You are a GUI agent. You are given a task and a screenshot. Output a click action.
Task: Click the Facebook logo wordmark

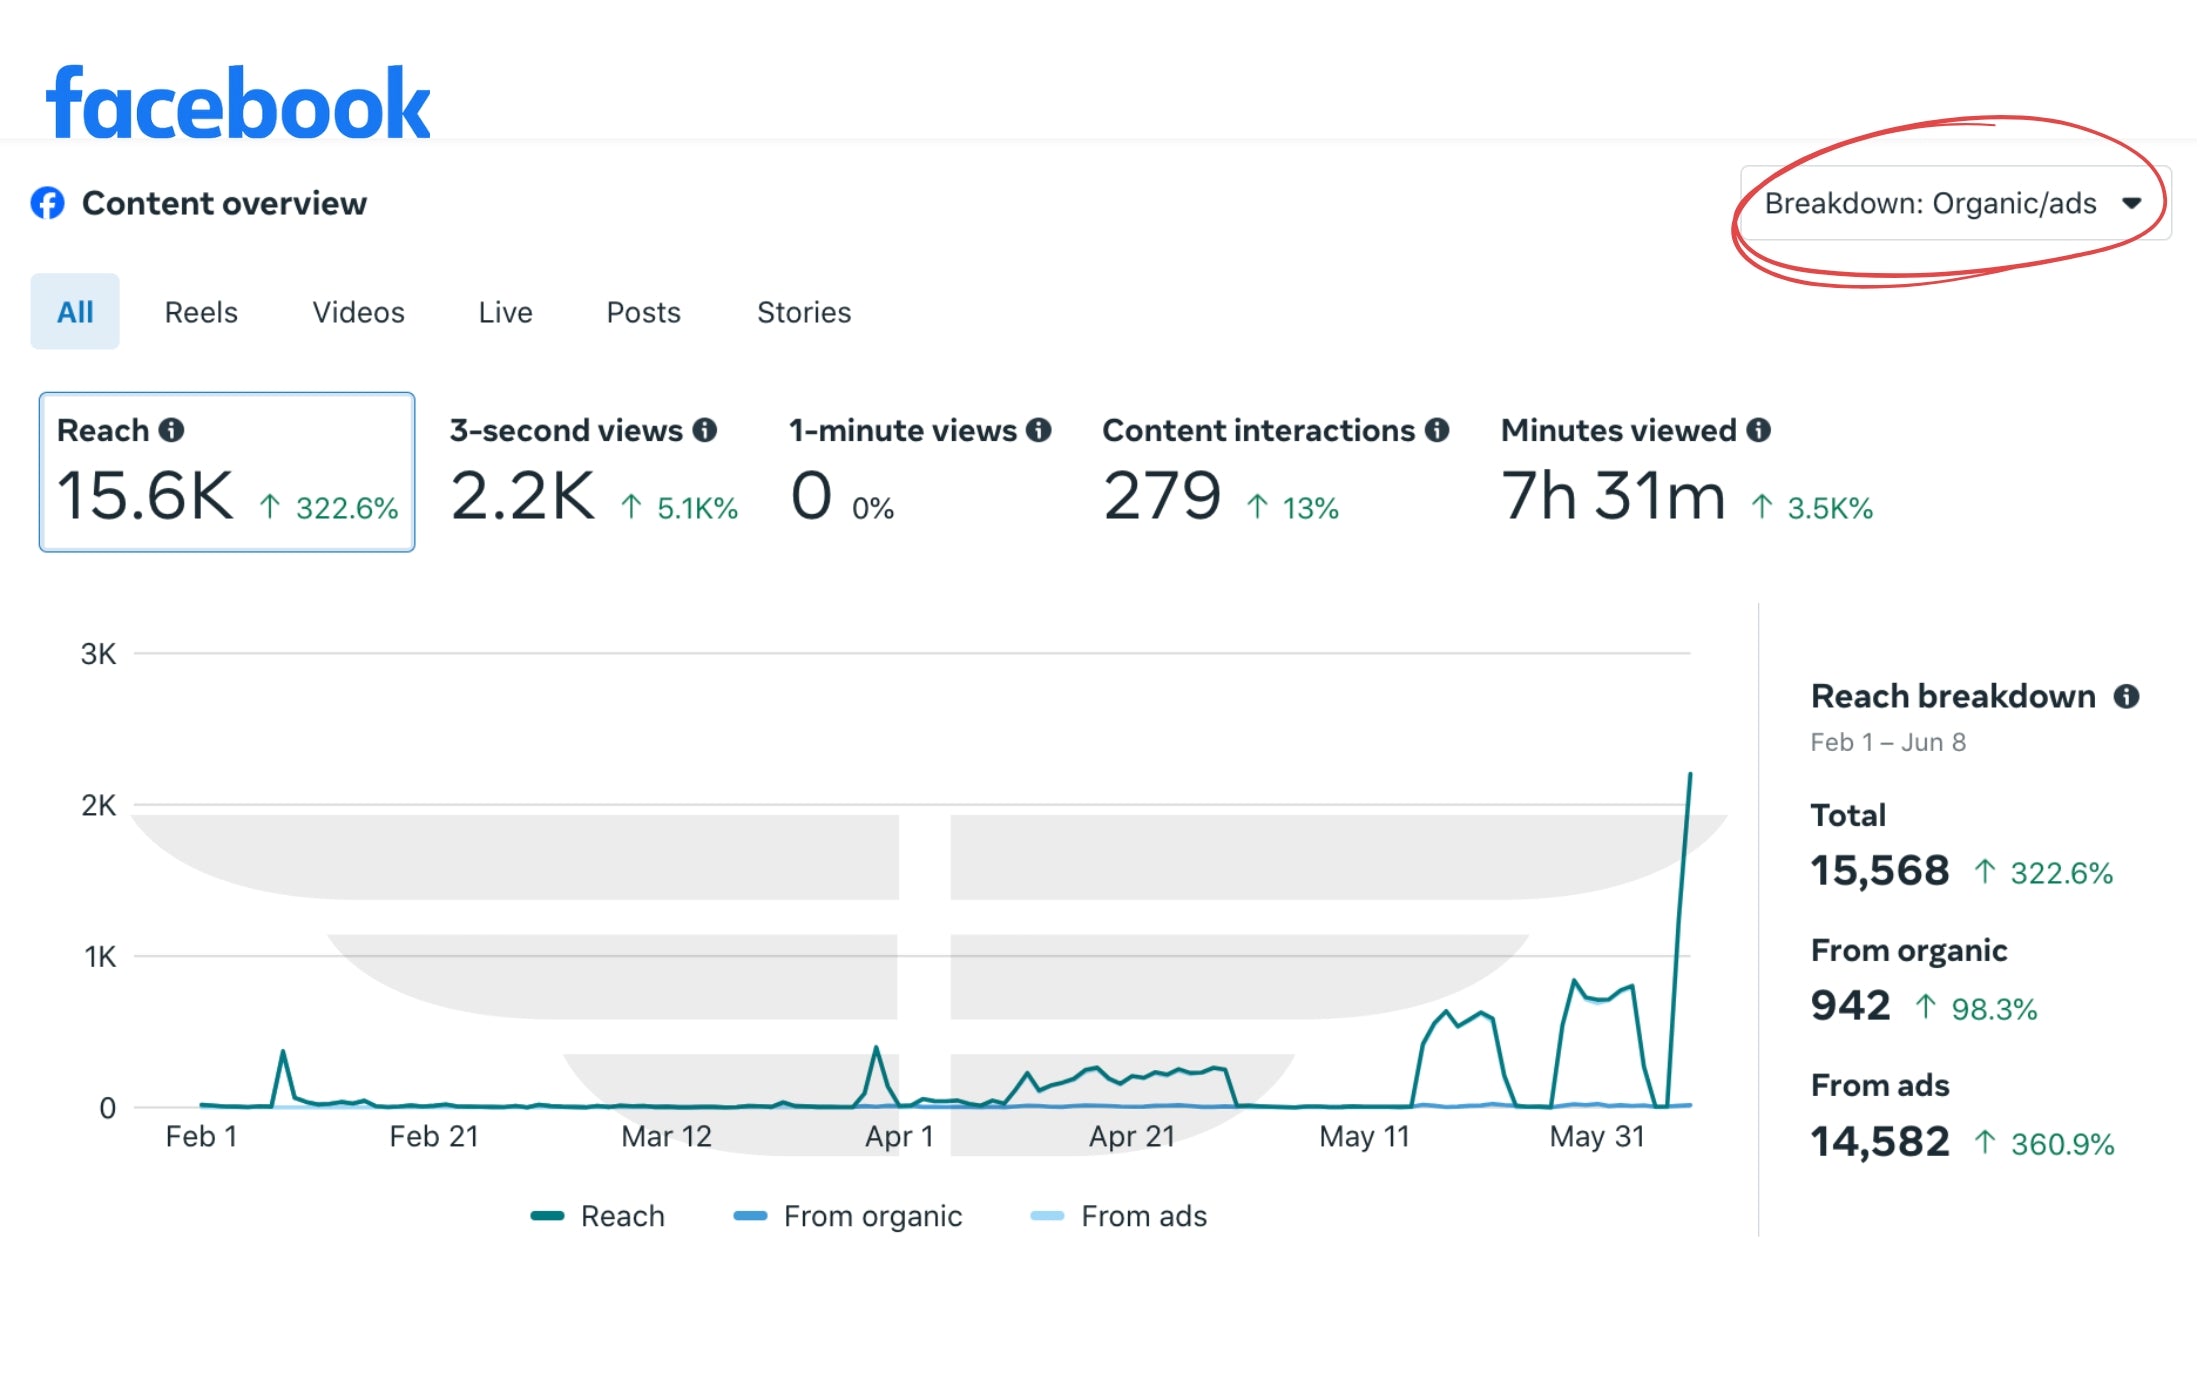coord(238,103)
